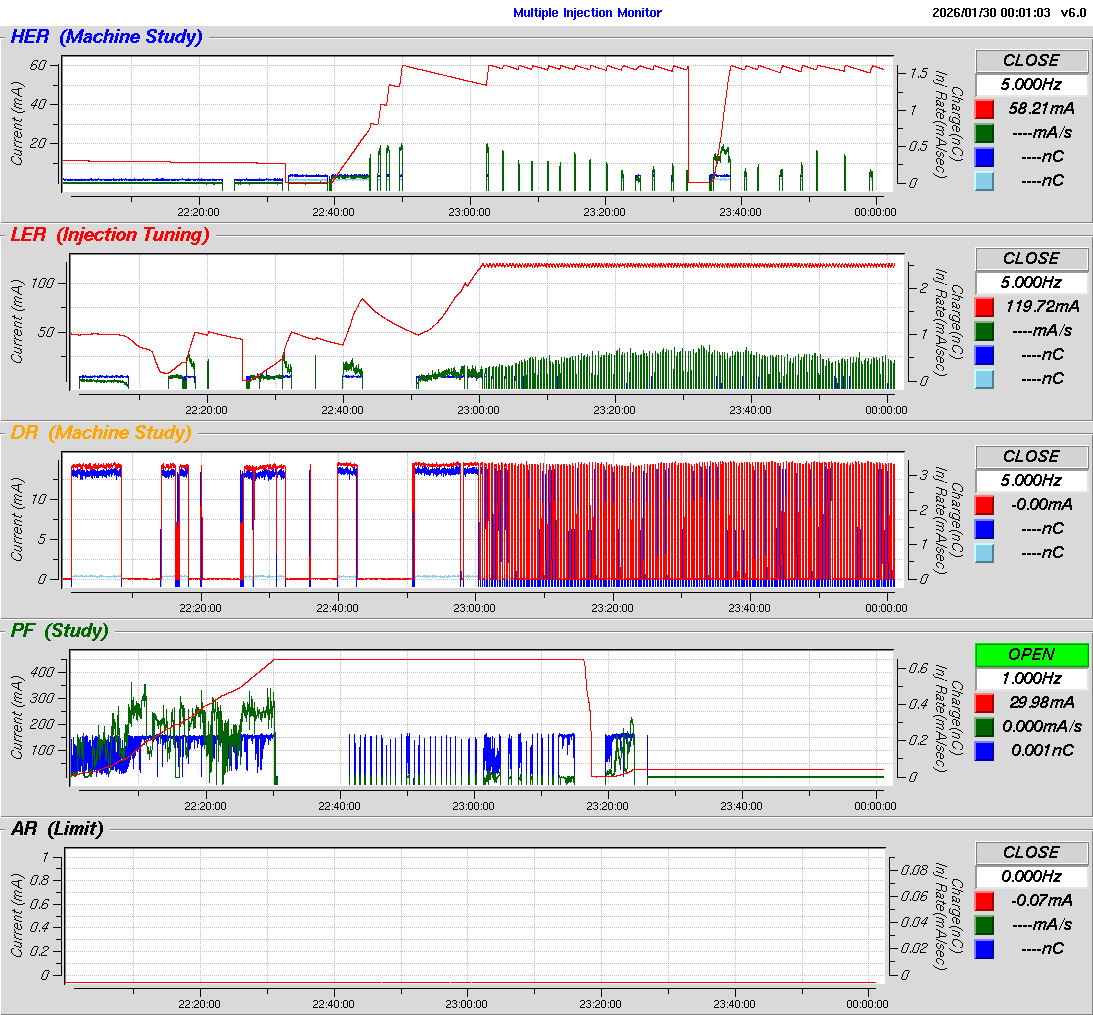Click the LER red current color swatch
The image size is (1093, 1015).
985,306
